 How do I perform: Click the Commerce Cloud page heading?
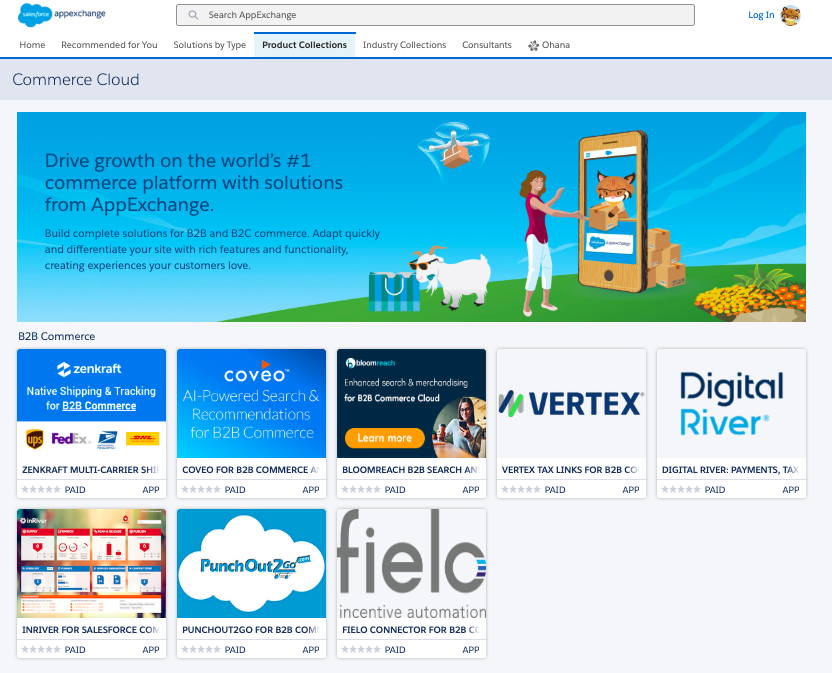pos(76,80)
